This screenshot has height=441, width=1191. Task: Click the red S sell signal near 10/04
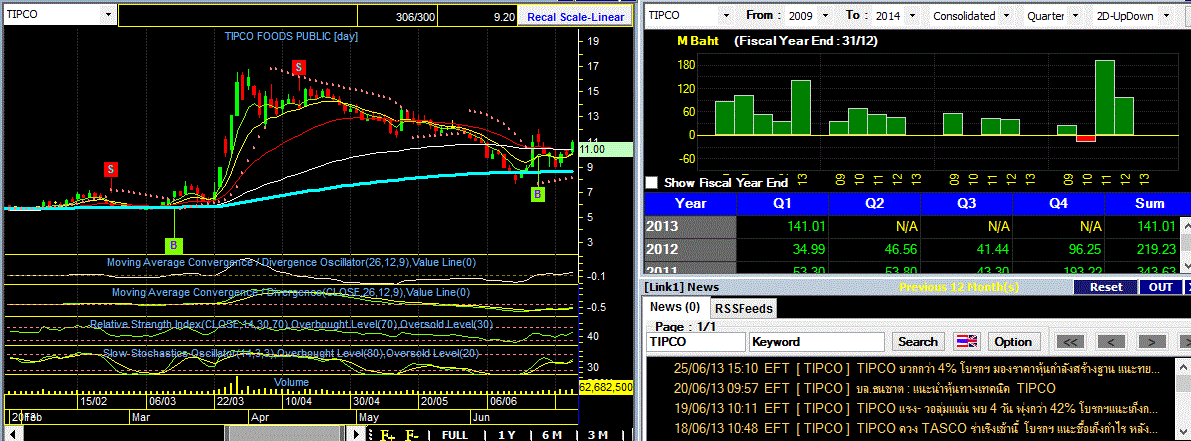[299, 68]
